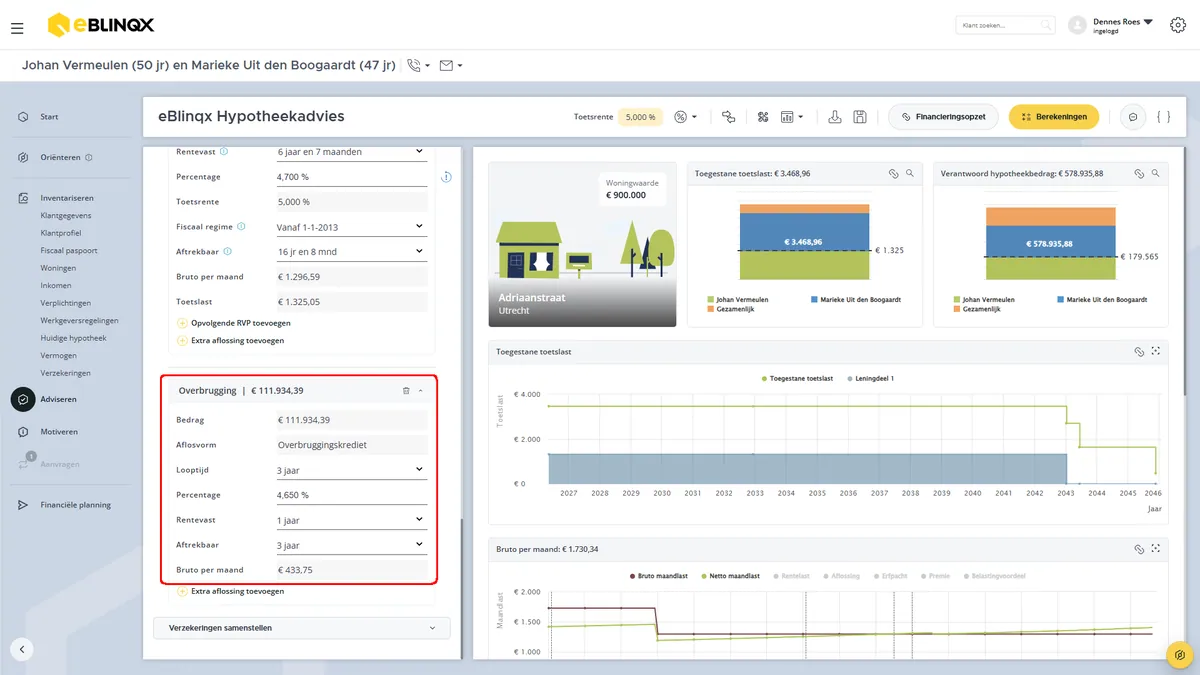Image resolution: width=1200 pixels, height=675 pixels.
Task: Click the curly braces icon in the advice toolbar
Action: click(x=1163, y=117)
